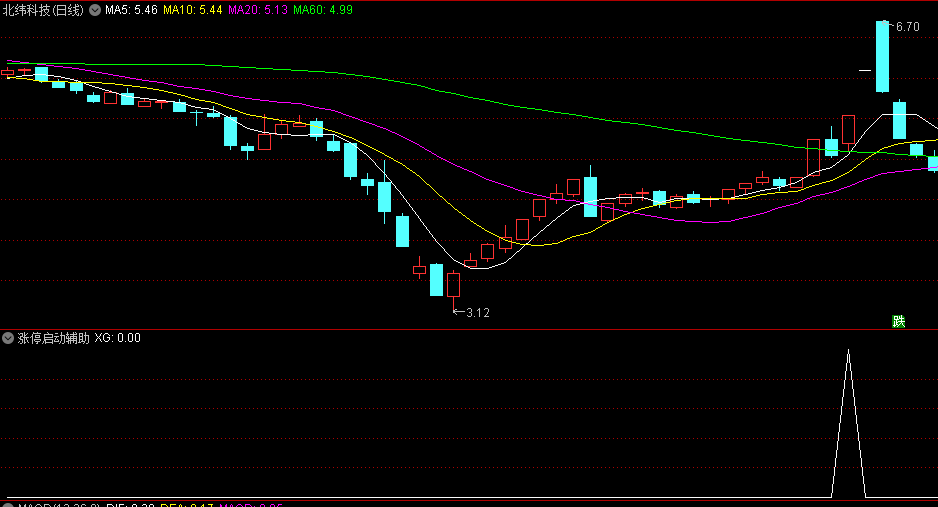Select the MA60: 4.99 label
The width and height of the screenshot is (938, 507).
coord(323,10)
